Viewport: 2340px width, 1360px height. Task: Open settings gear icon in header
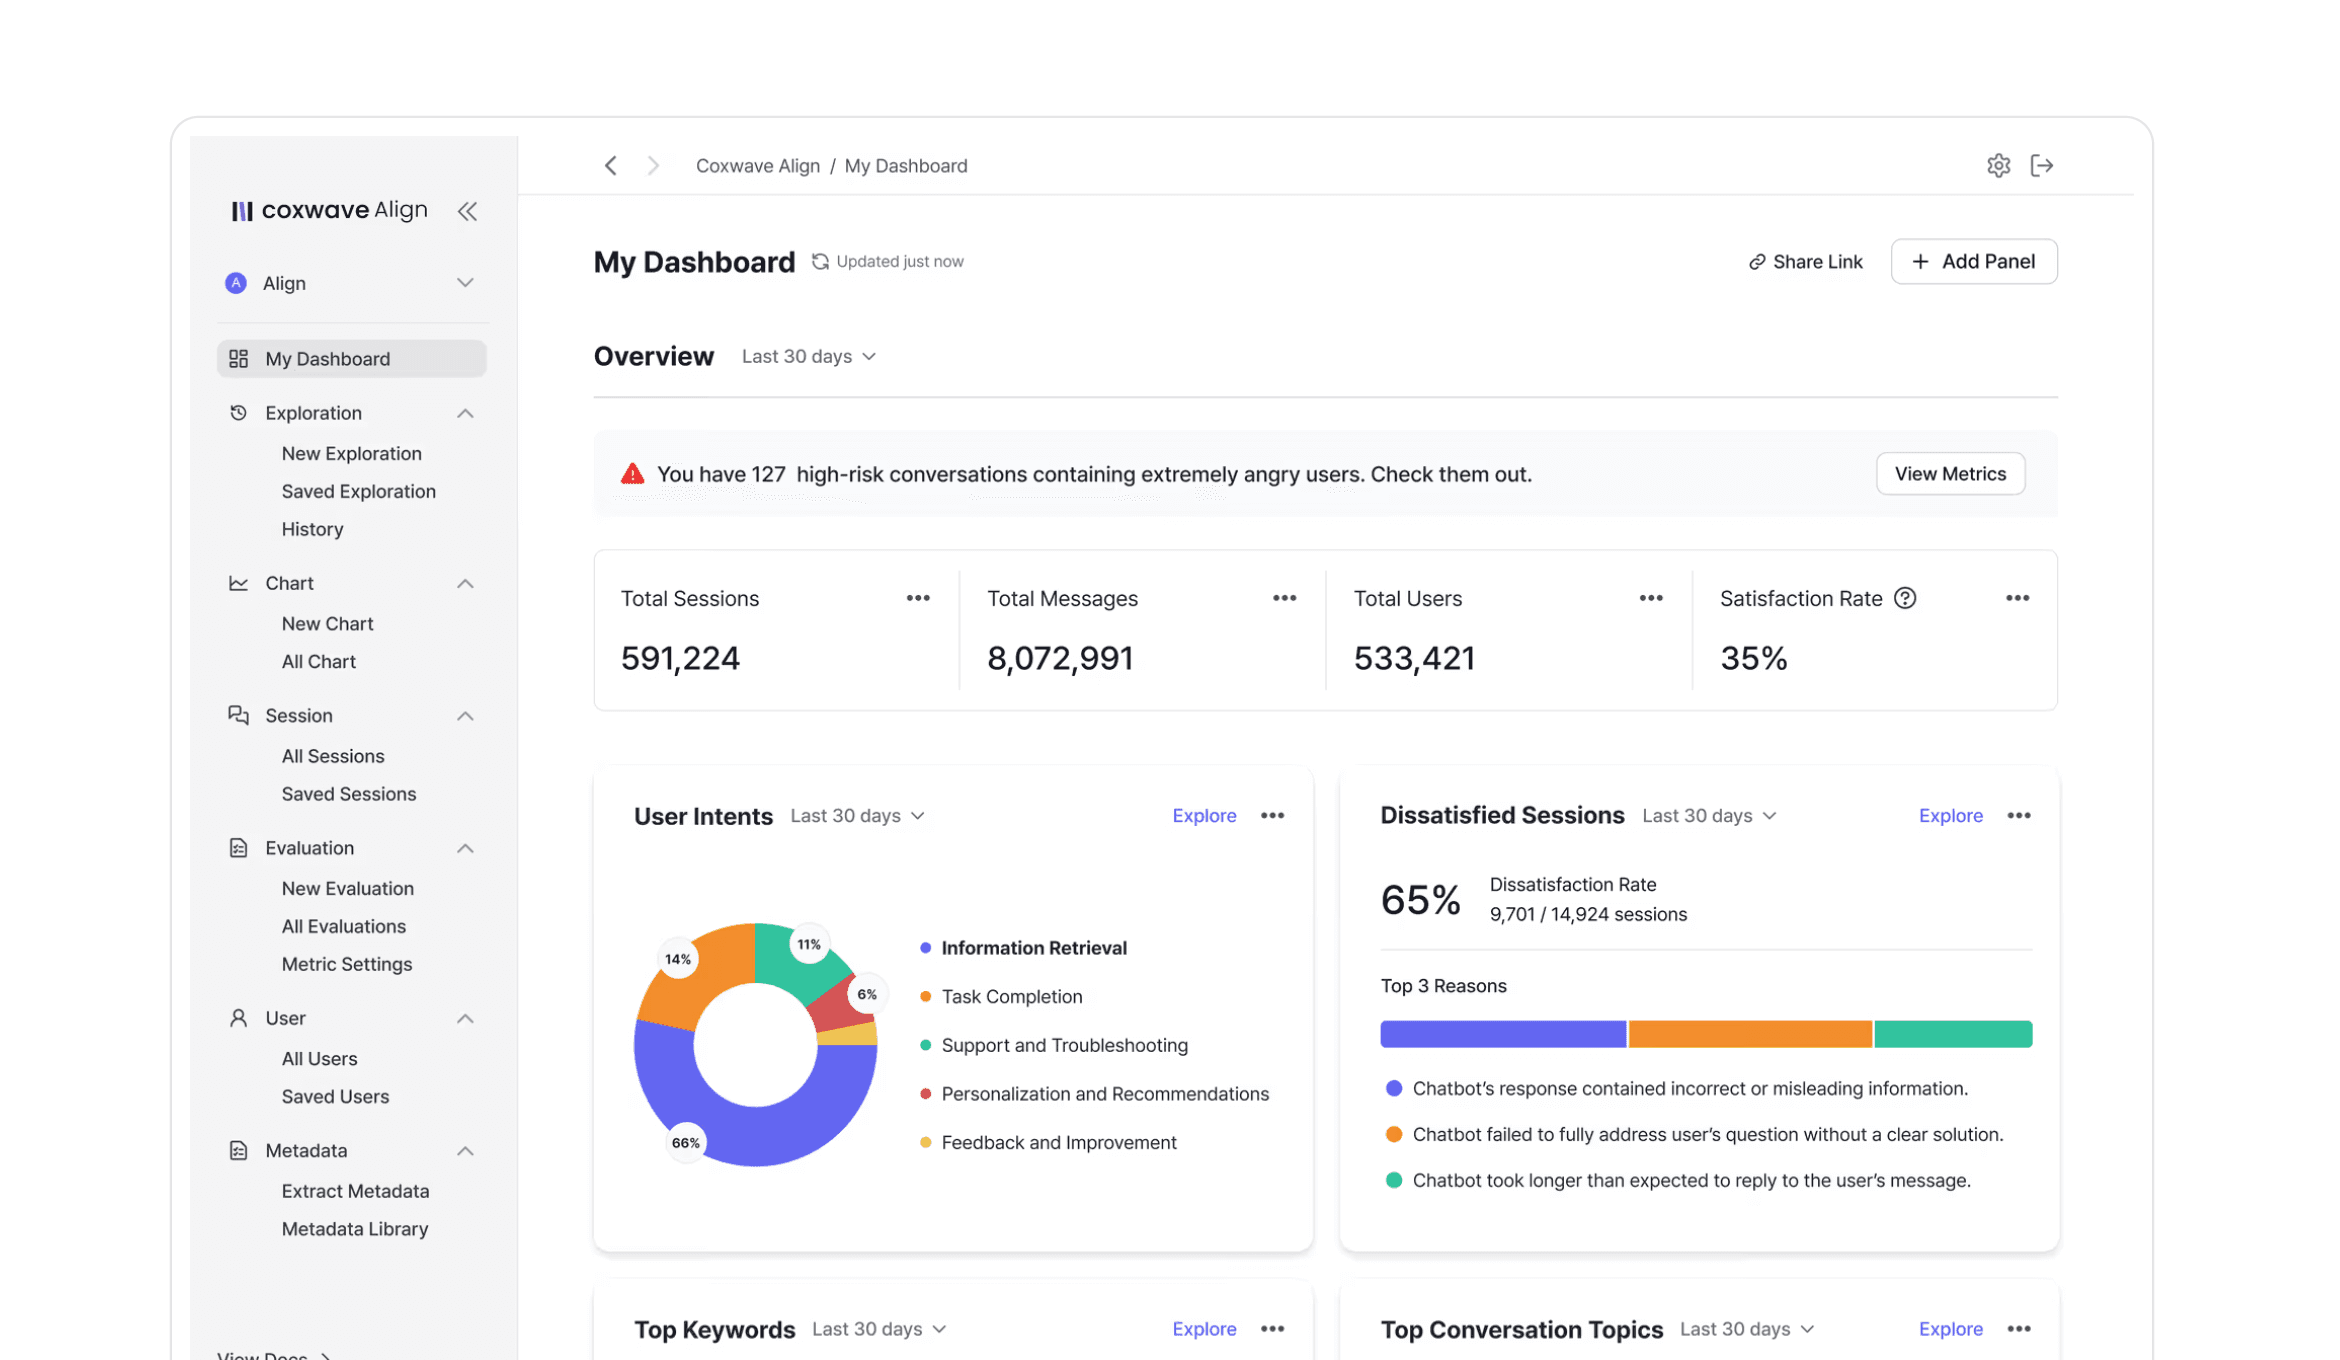pyautogui.click(x=1997, y=166)
